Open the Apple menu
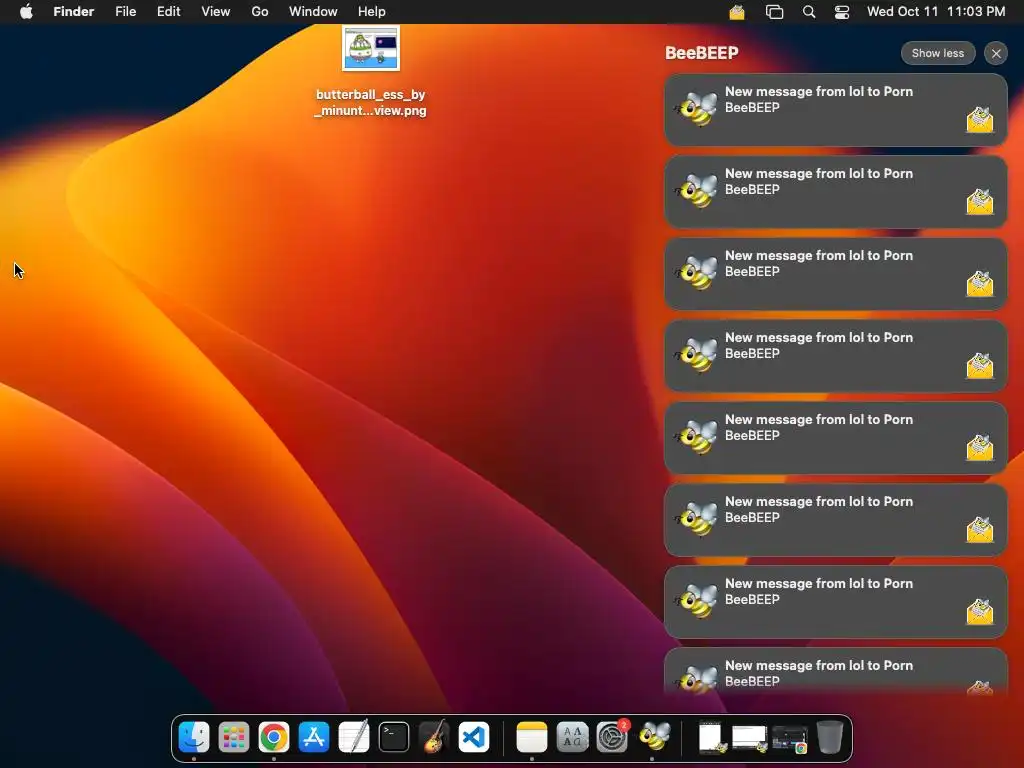The height and width of the screenshot is (768, 1024). pyautogui.click(x=26, y=12)
